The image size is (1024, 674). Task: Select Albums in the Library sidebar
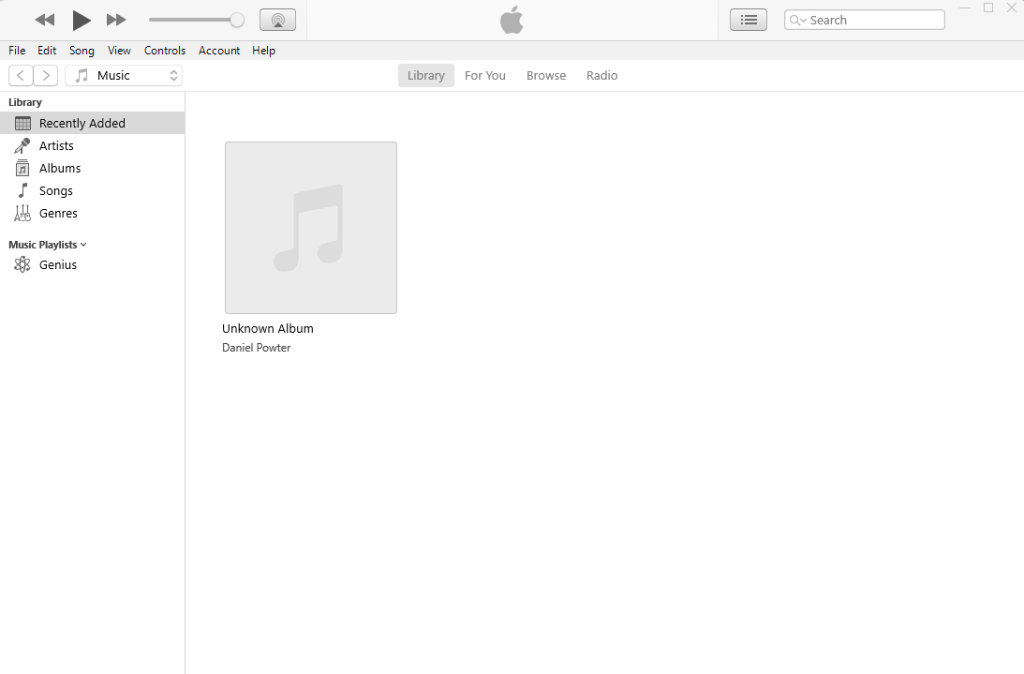tap(59, 168)
